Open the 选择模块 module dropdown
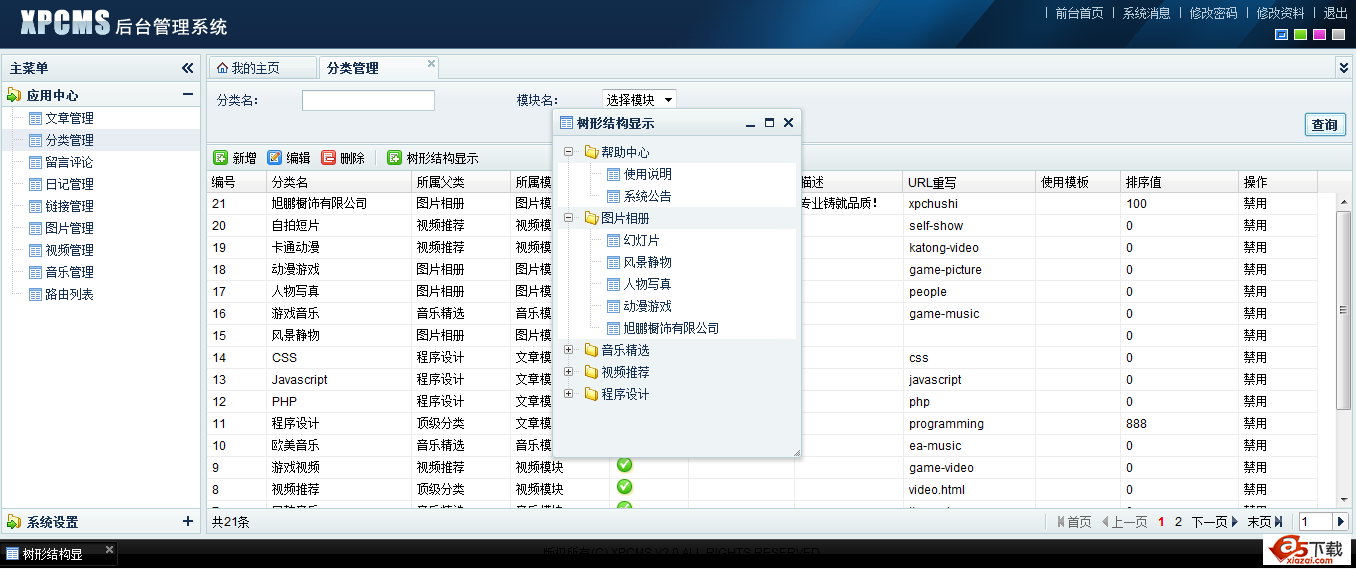Image resolution: width=1356 pixels, height=570 pixels. [x=639, y=100]
